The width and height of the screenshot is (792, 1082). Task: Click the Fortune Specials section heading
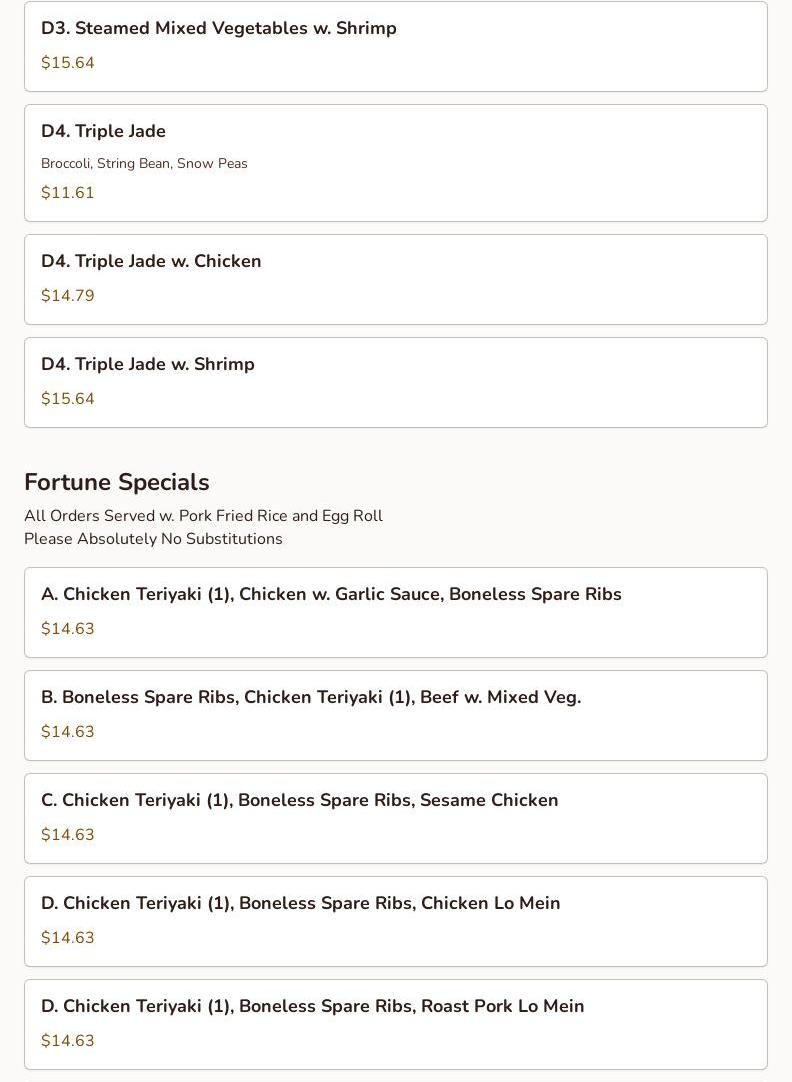coord(117,482)
